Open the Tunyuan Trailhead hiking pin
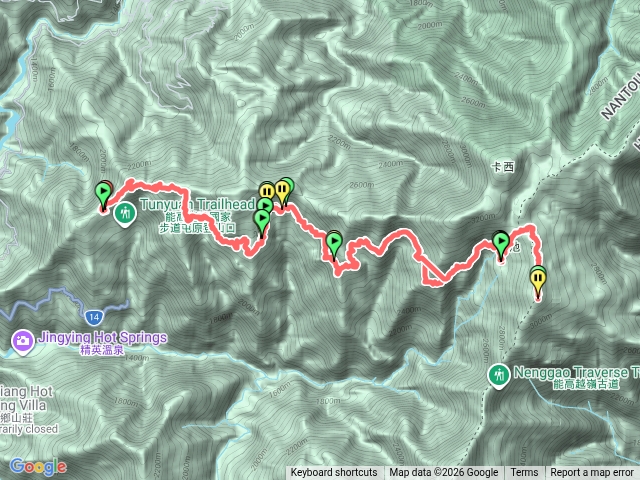This screenshot has height=480, width=640. (125, 215)
